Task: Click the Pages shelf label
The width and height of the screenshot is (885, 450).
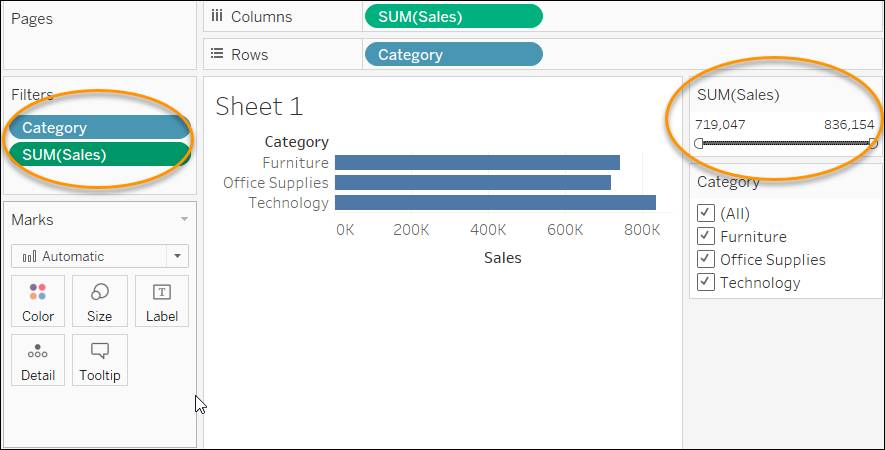Action: pos(32,19)
